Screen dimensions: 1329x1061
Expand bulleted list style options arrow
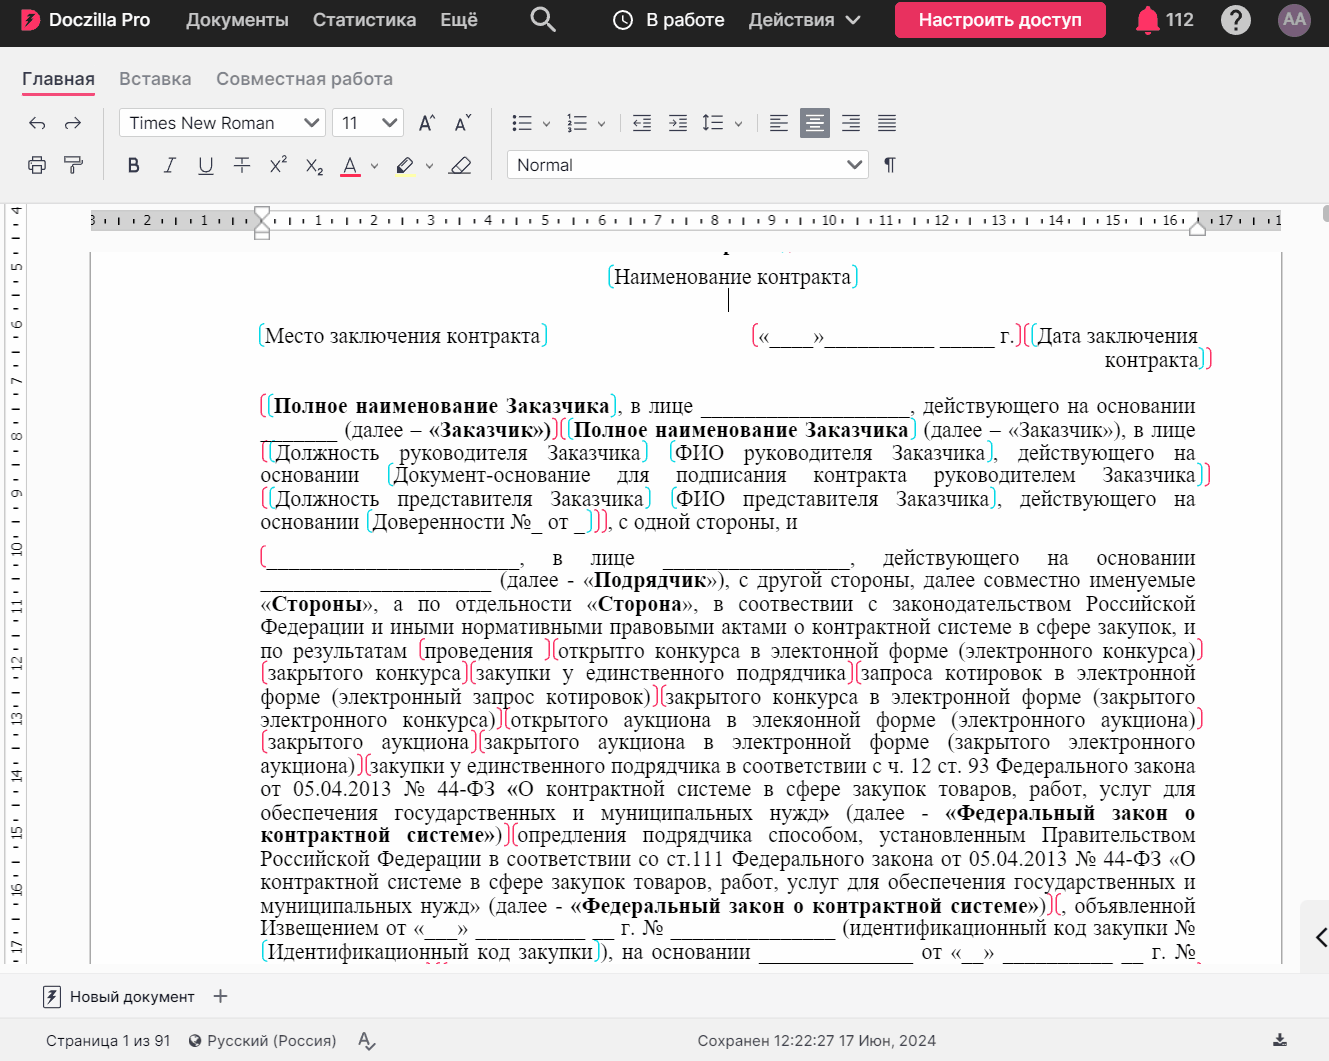pyautogui.click(x=546, y=124)
